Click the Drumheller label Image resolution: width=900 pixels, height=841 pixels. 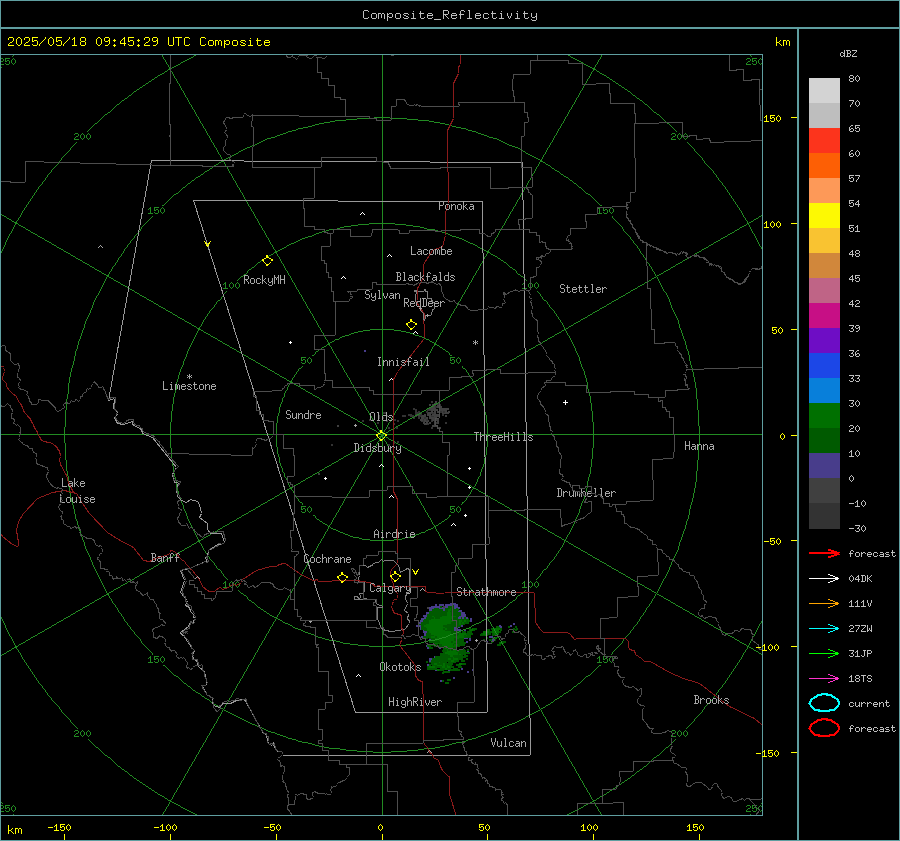586,493
